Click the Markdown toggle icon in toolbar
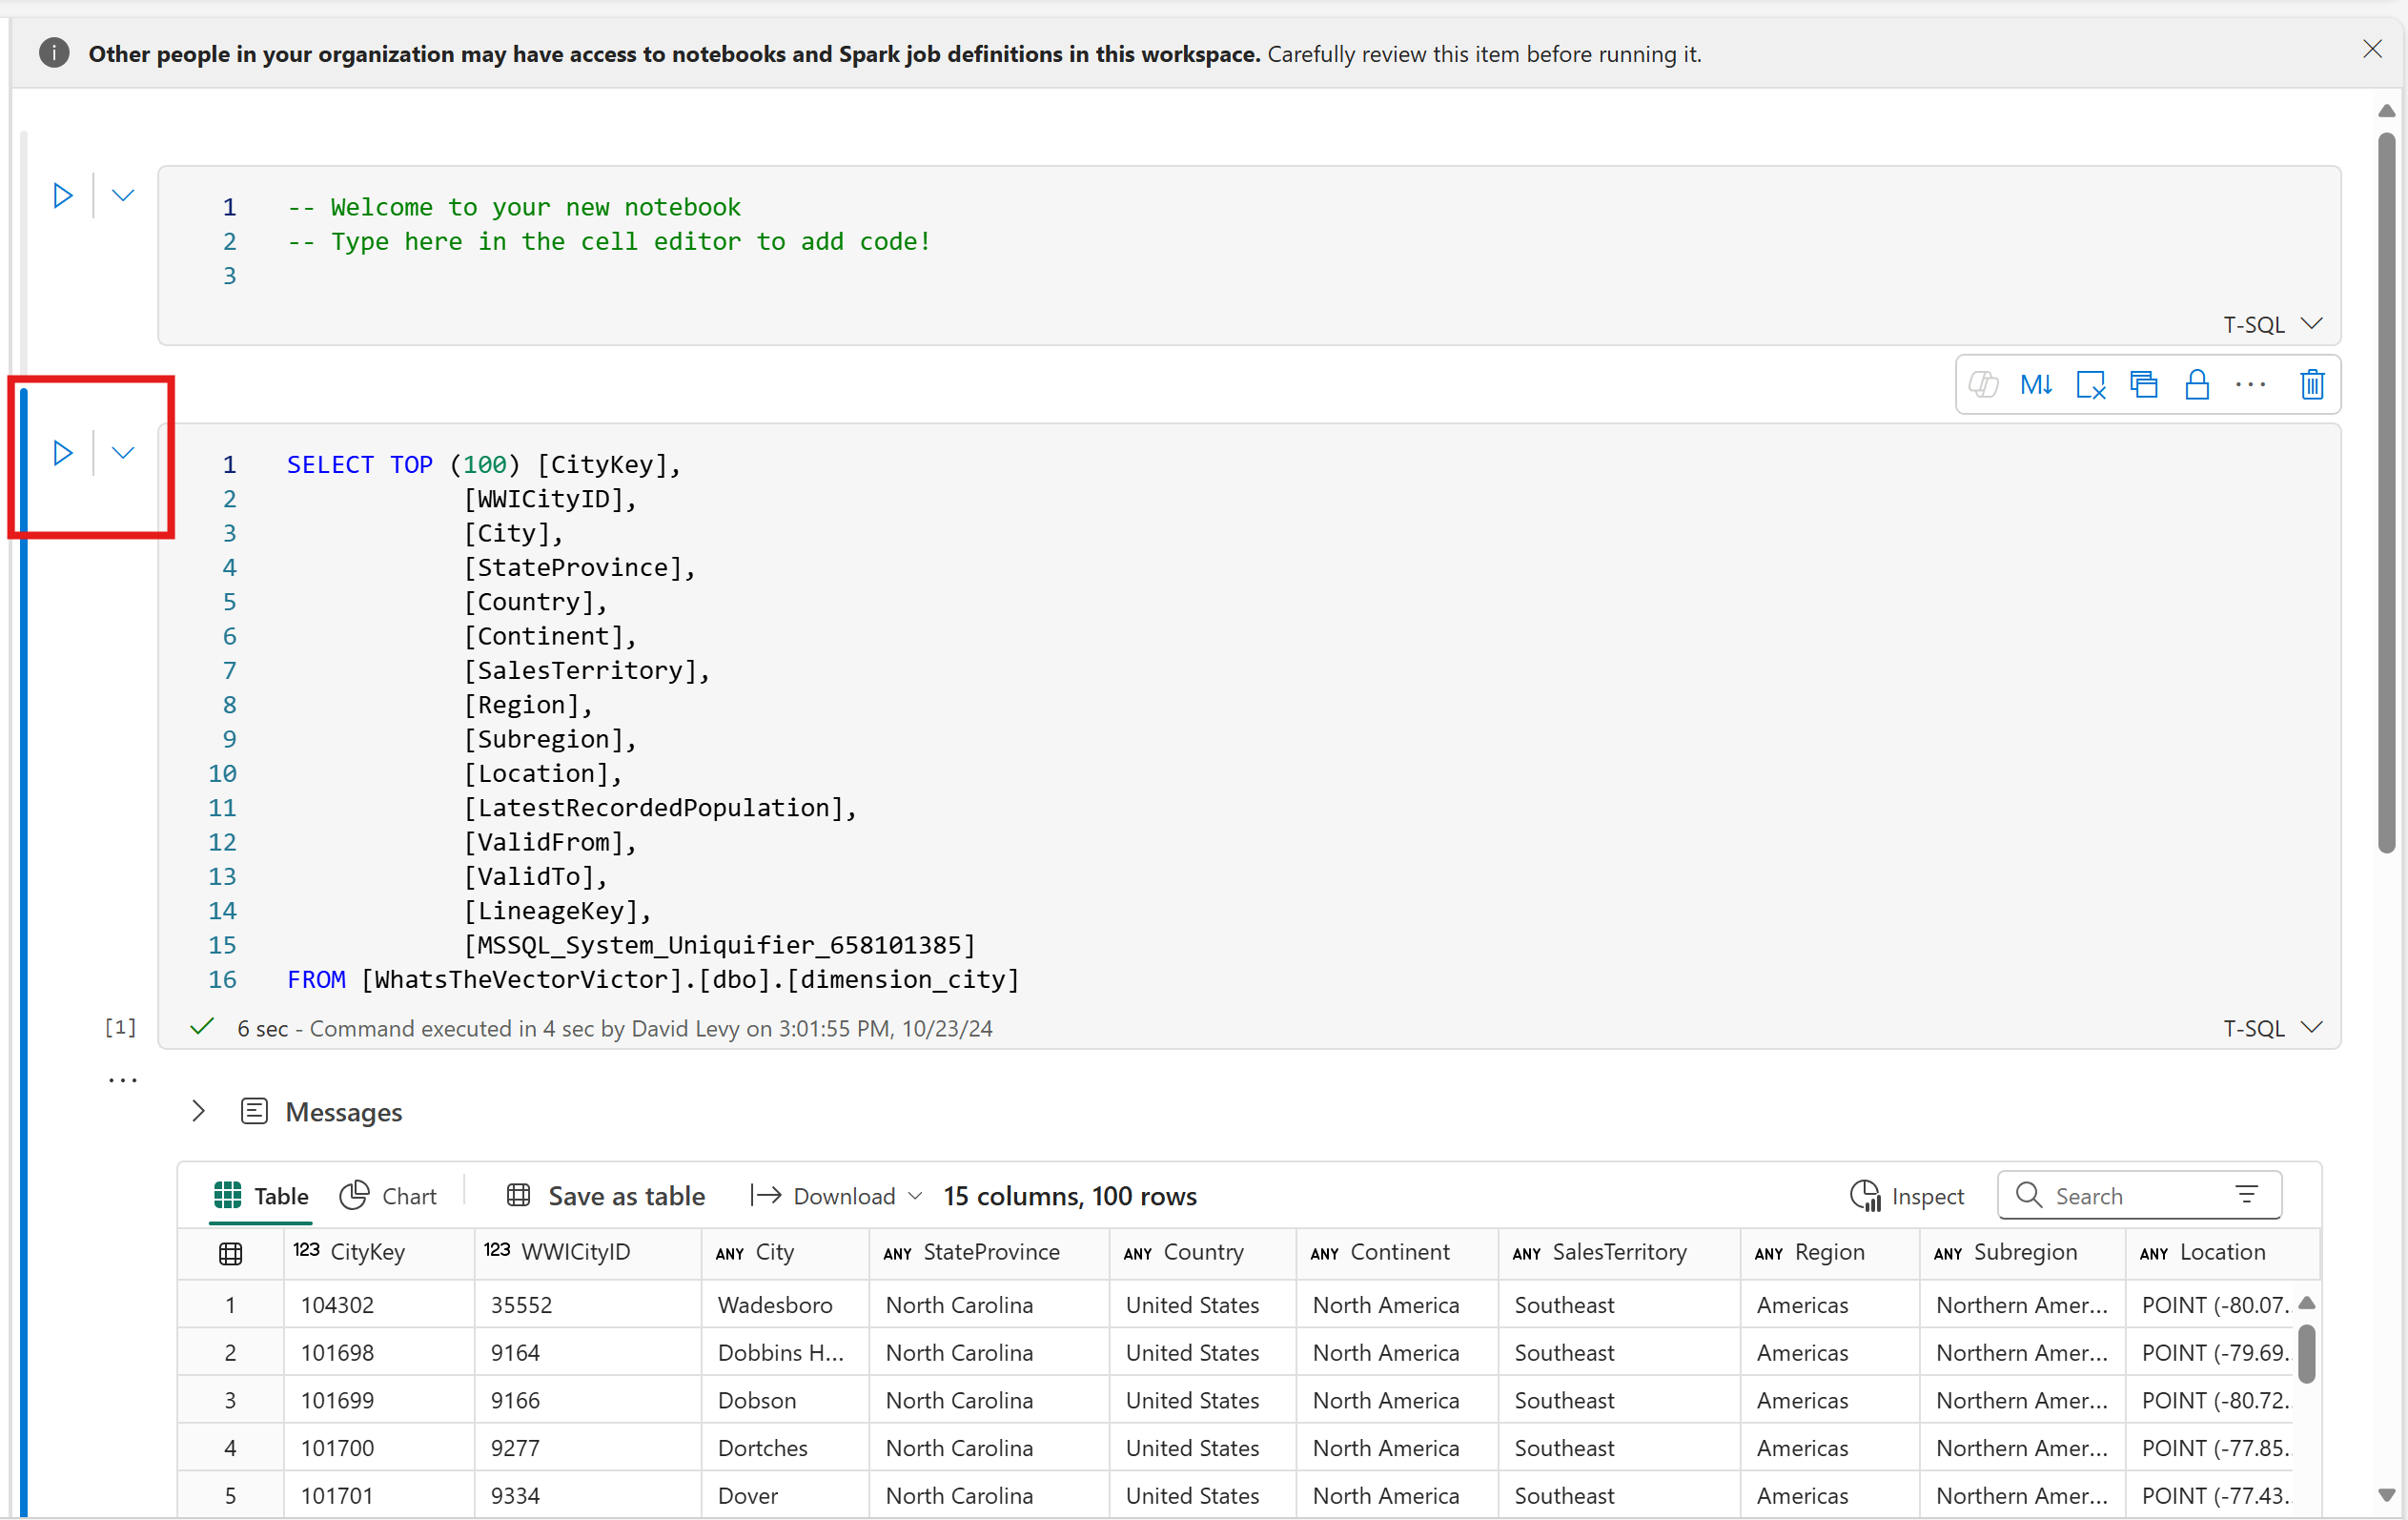 click(x=2033, y=383)
